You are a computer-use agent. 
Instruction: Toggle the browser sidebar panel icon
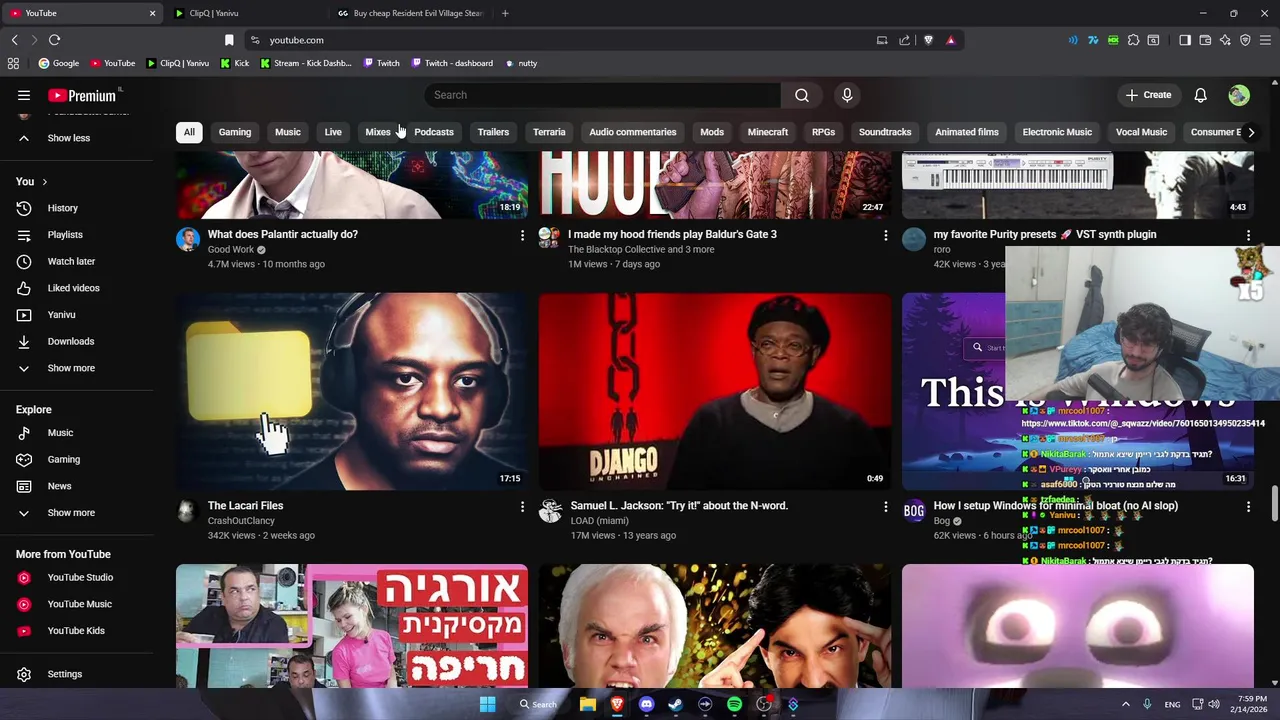pyautogui.click(x=1185, y=40)
